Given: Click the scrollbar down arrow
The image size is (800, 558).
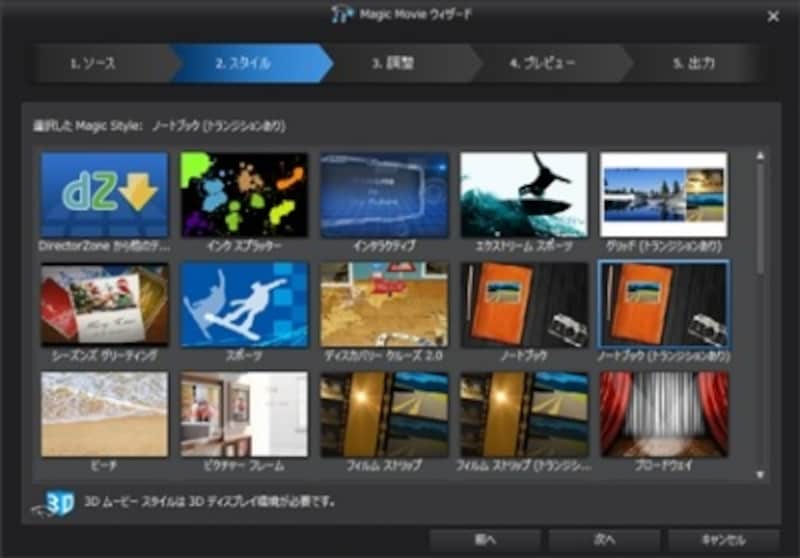Looking at the screenshot, I should coord(760,475).
